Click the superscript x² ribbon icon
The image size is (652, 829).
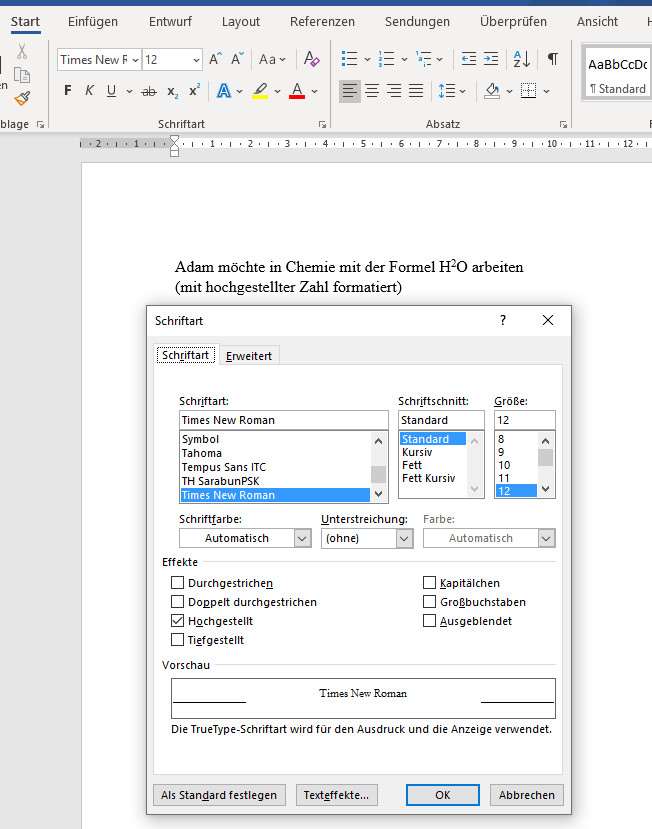coord(194,91)
